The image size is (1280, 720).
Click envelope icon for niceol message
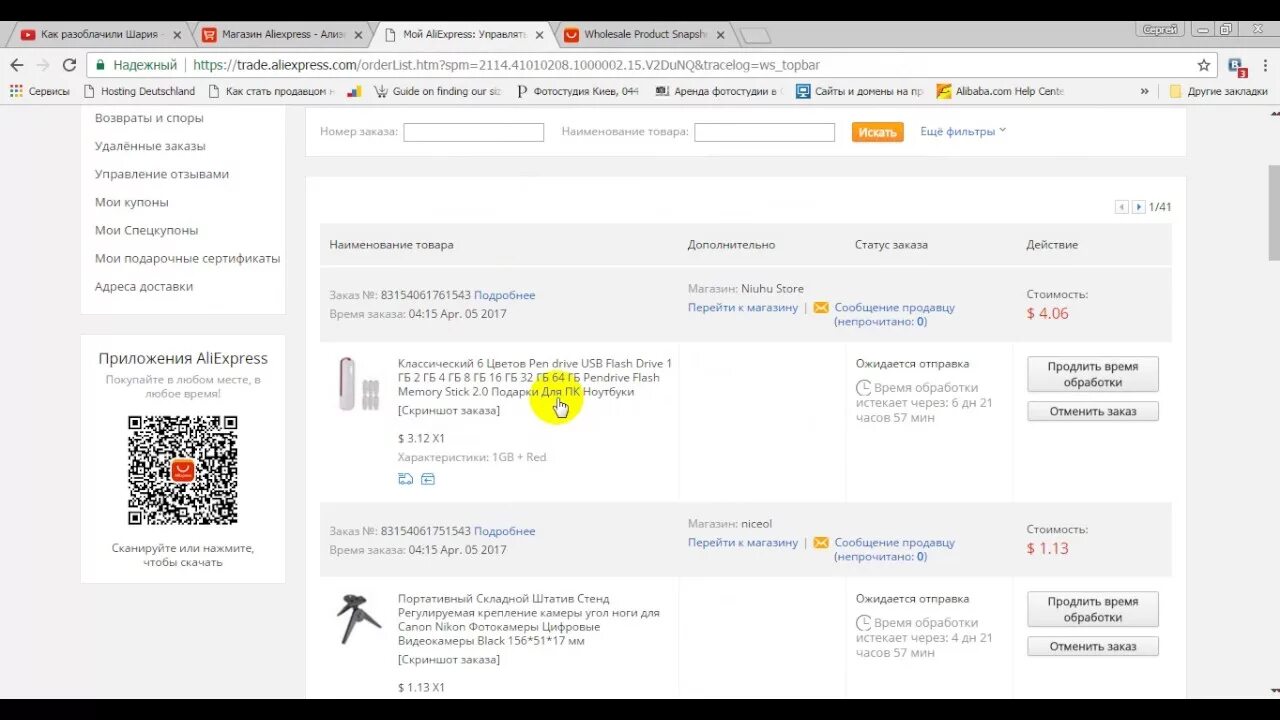click(821, 543)
